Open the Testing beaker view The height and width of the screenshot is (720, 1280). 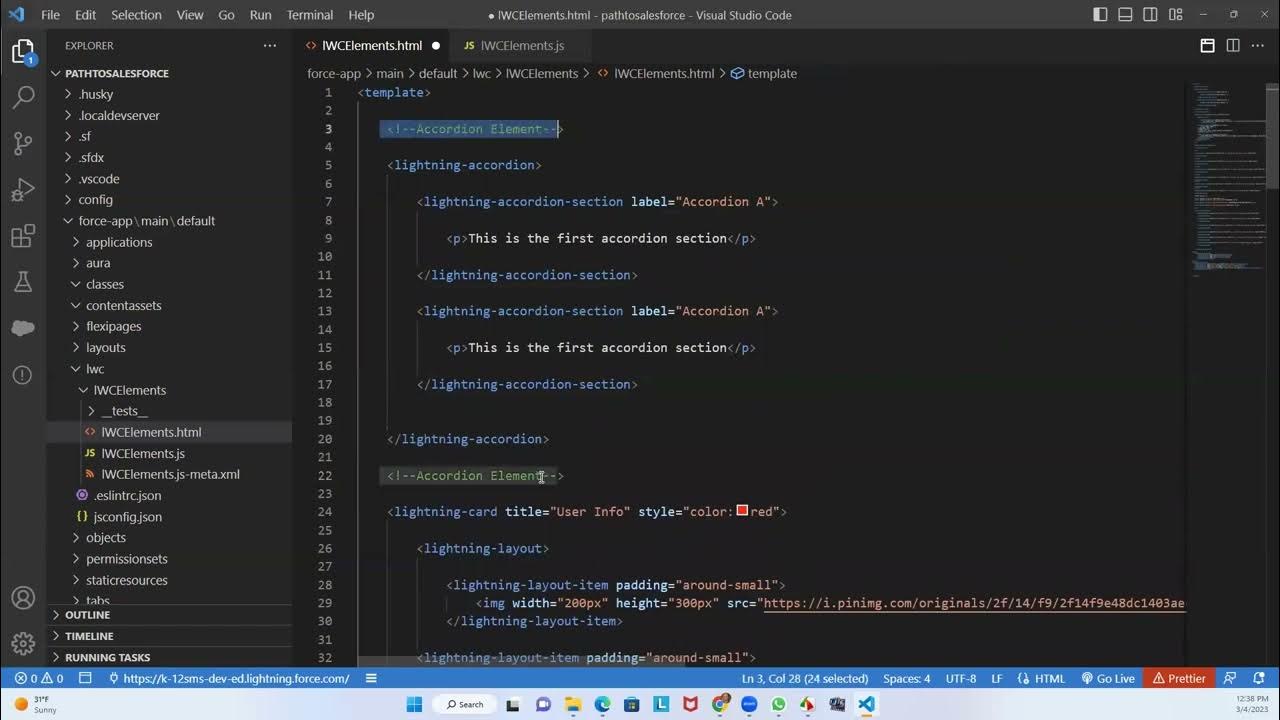tap(23, 283)
